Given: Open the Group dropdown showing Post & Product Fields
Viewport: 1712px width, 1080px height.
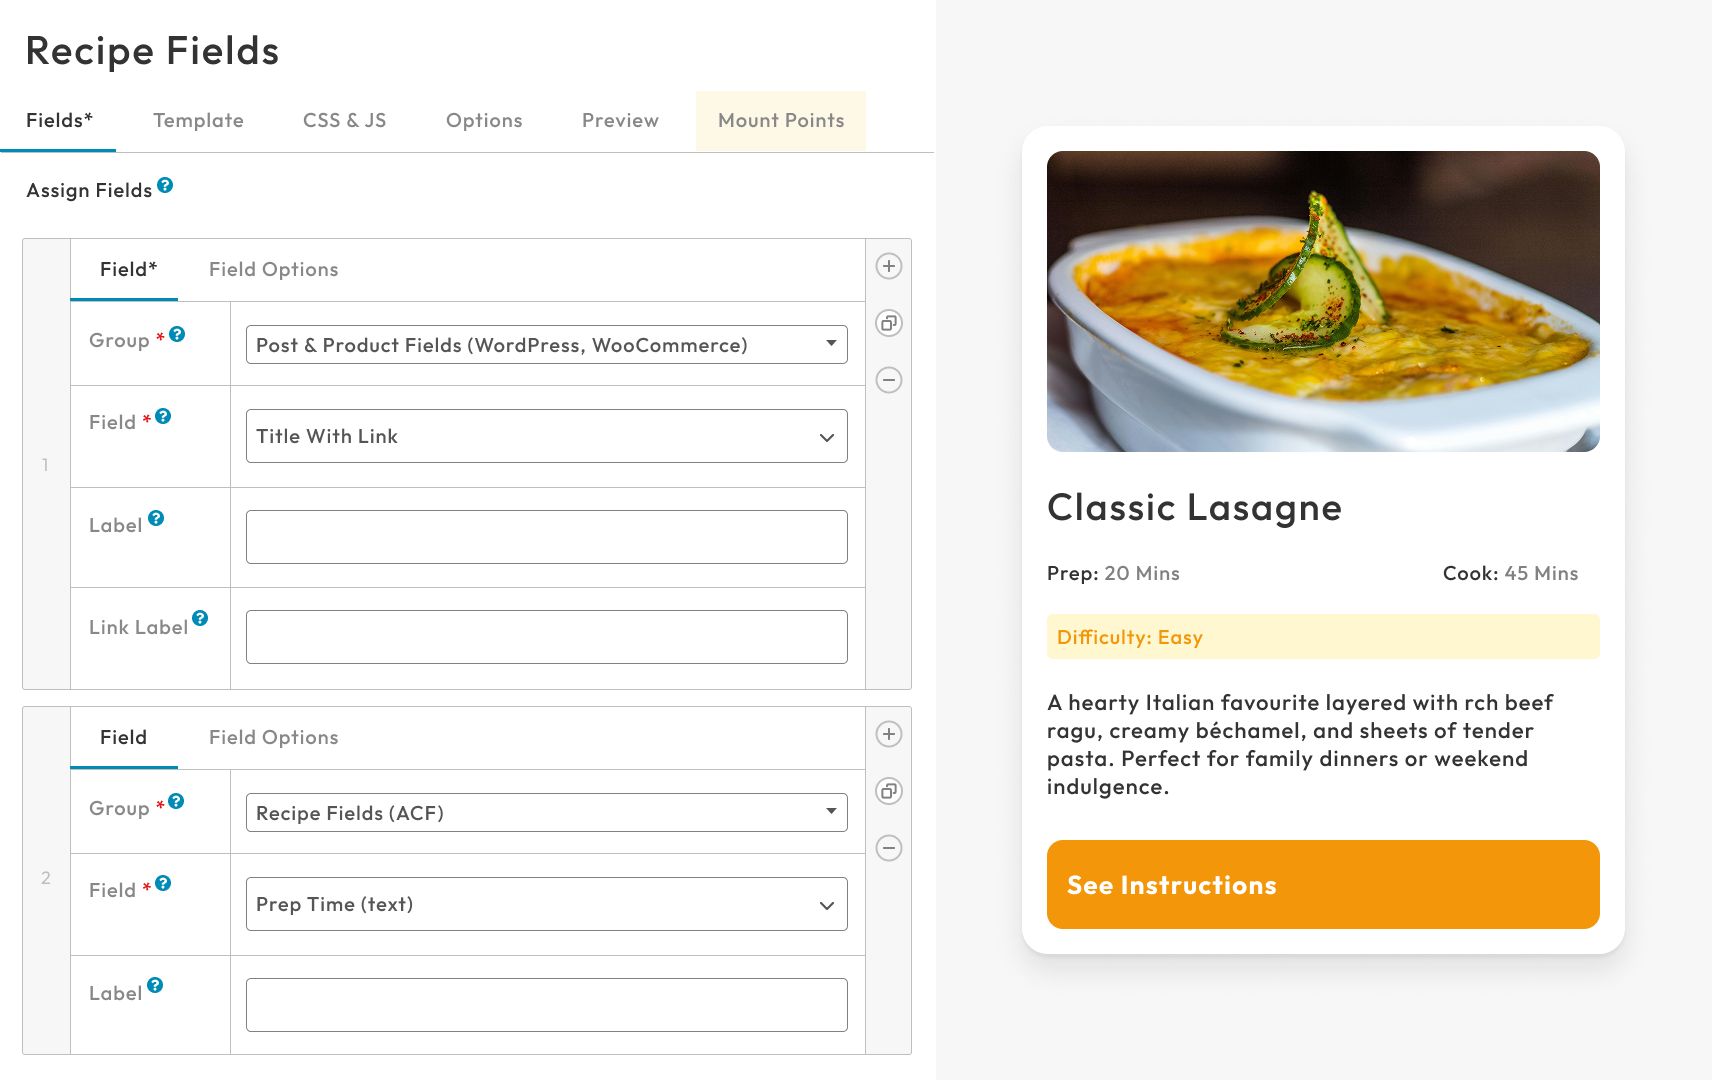Looking at the screenshot, I should [546, 345].
